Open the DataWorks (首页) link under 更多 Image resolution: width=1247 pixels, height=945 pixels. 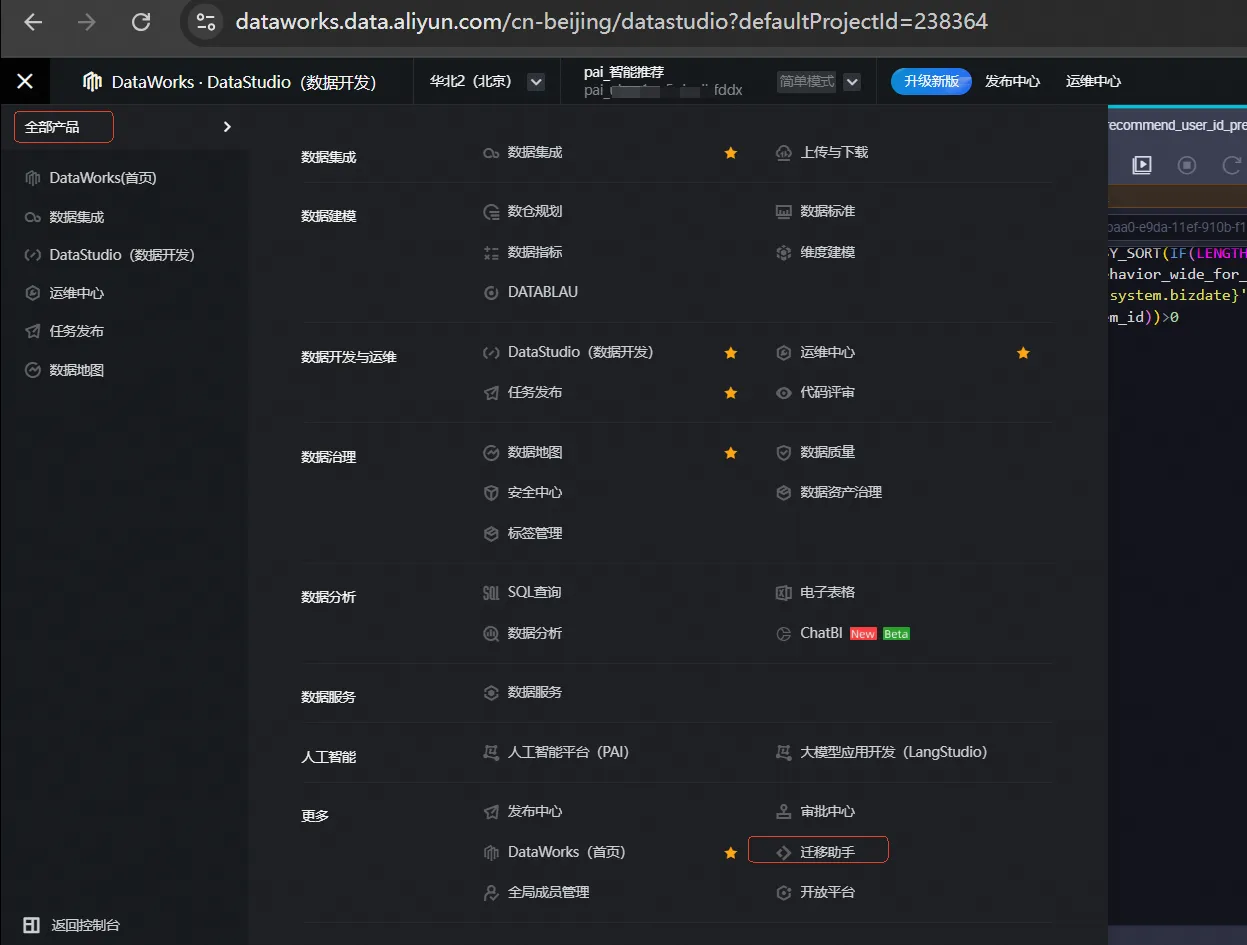(566, 852)
